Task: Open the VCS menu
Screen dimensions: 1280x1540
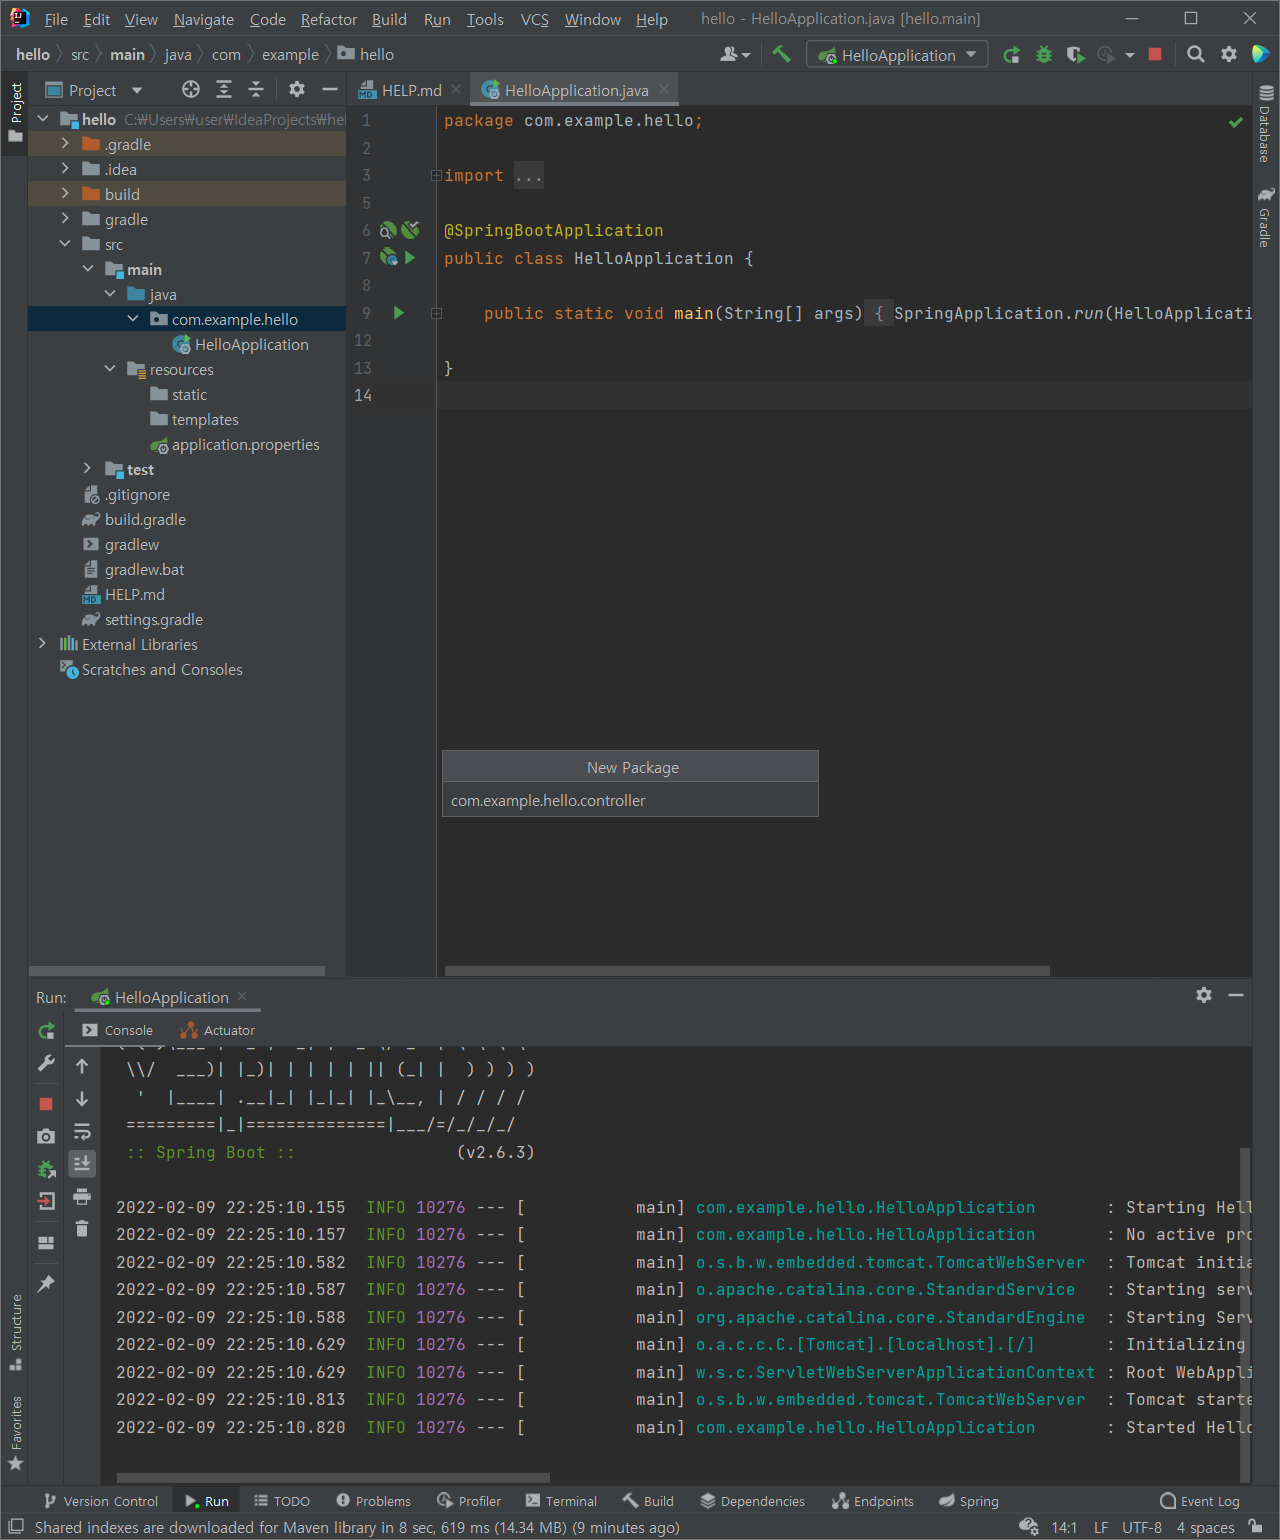Action: (534, 19)
